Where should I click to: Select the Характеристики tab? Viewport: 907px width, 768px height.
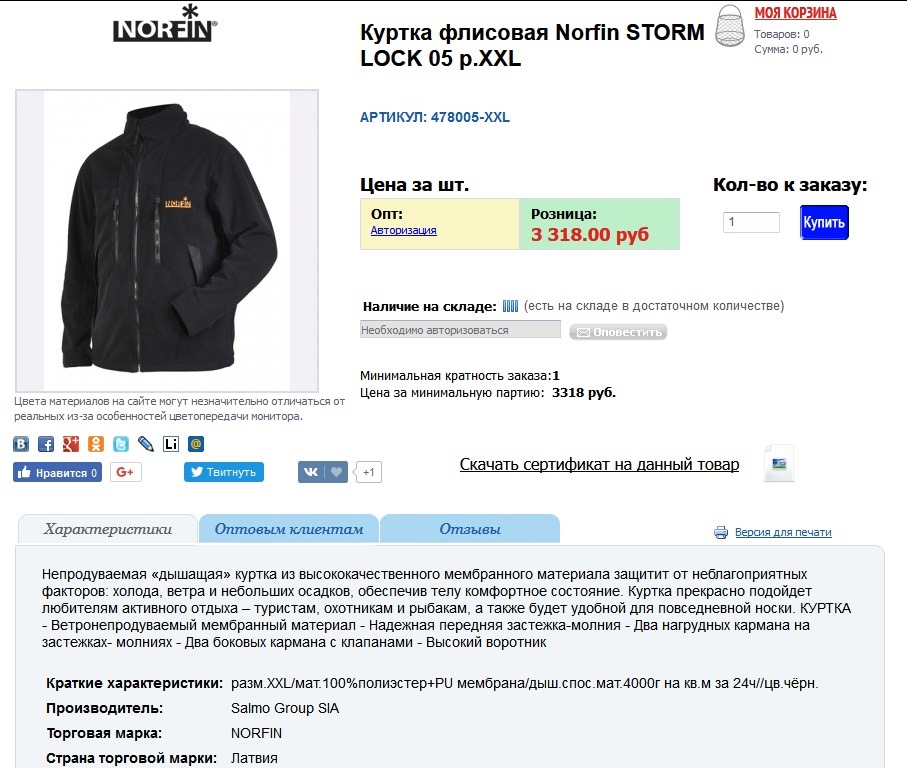pyautogui.click(x=108, y=529)
